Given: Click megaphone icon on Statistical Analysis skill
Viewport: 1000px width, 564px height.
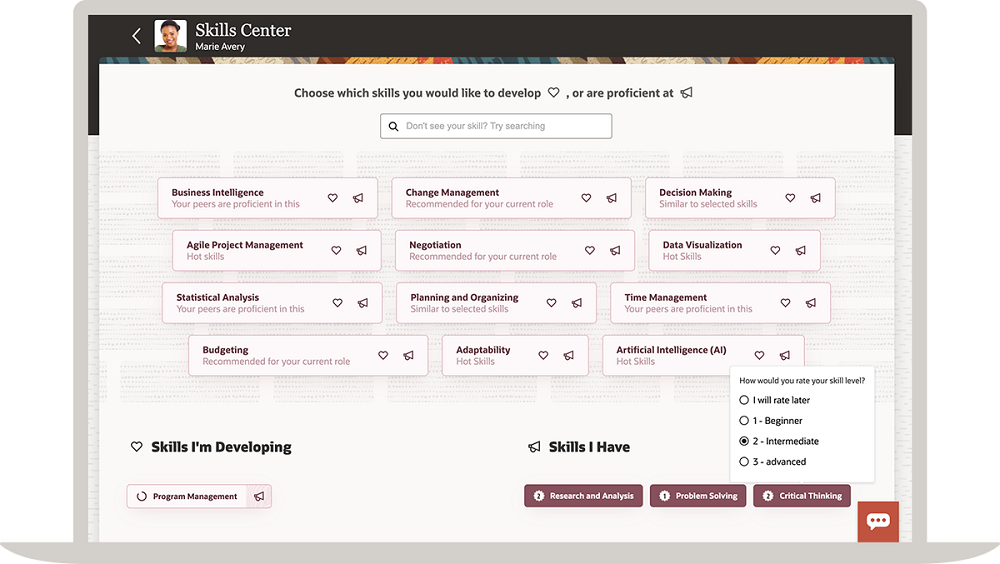Looking at the screenshot, I should (363, 303).
